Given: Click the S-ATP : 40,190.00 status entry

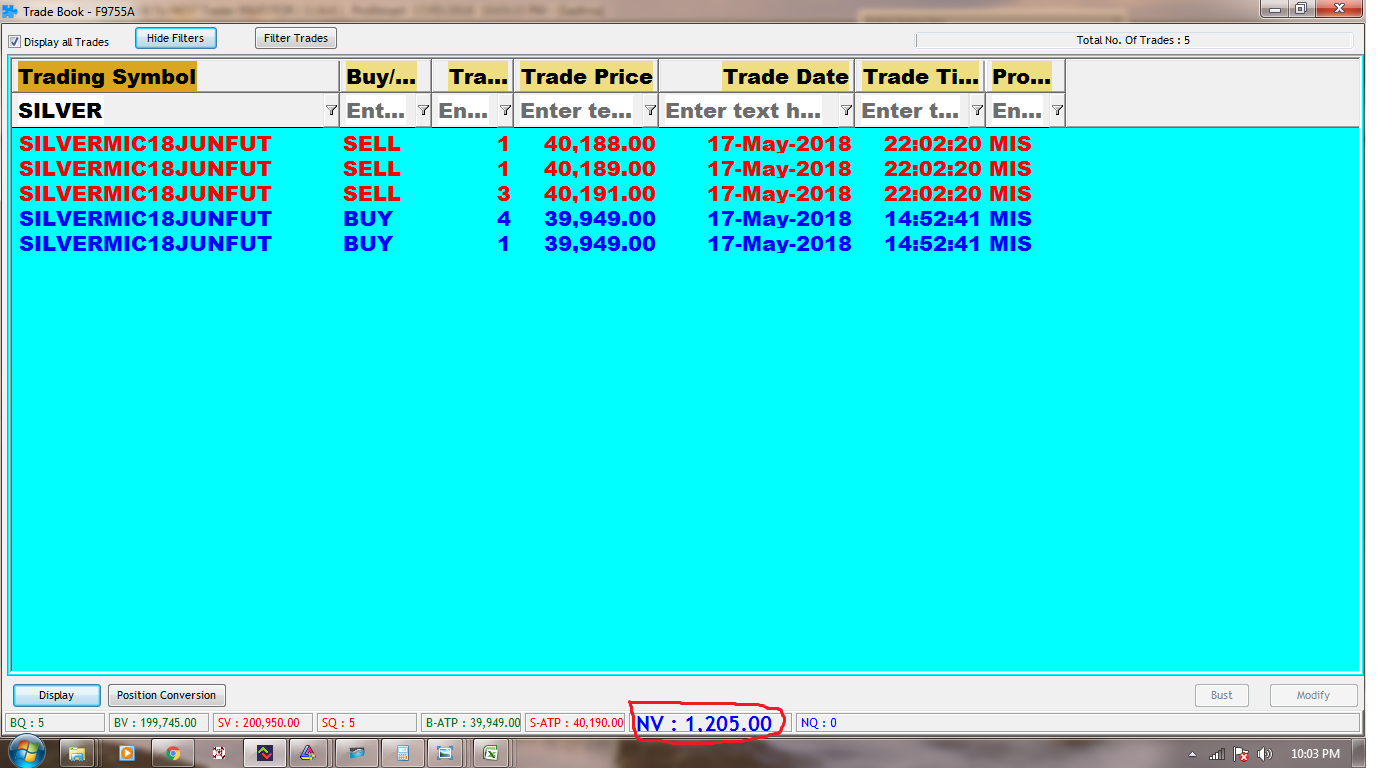Looking at the screenshot, I should click(575, 722).
